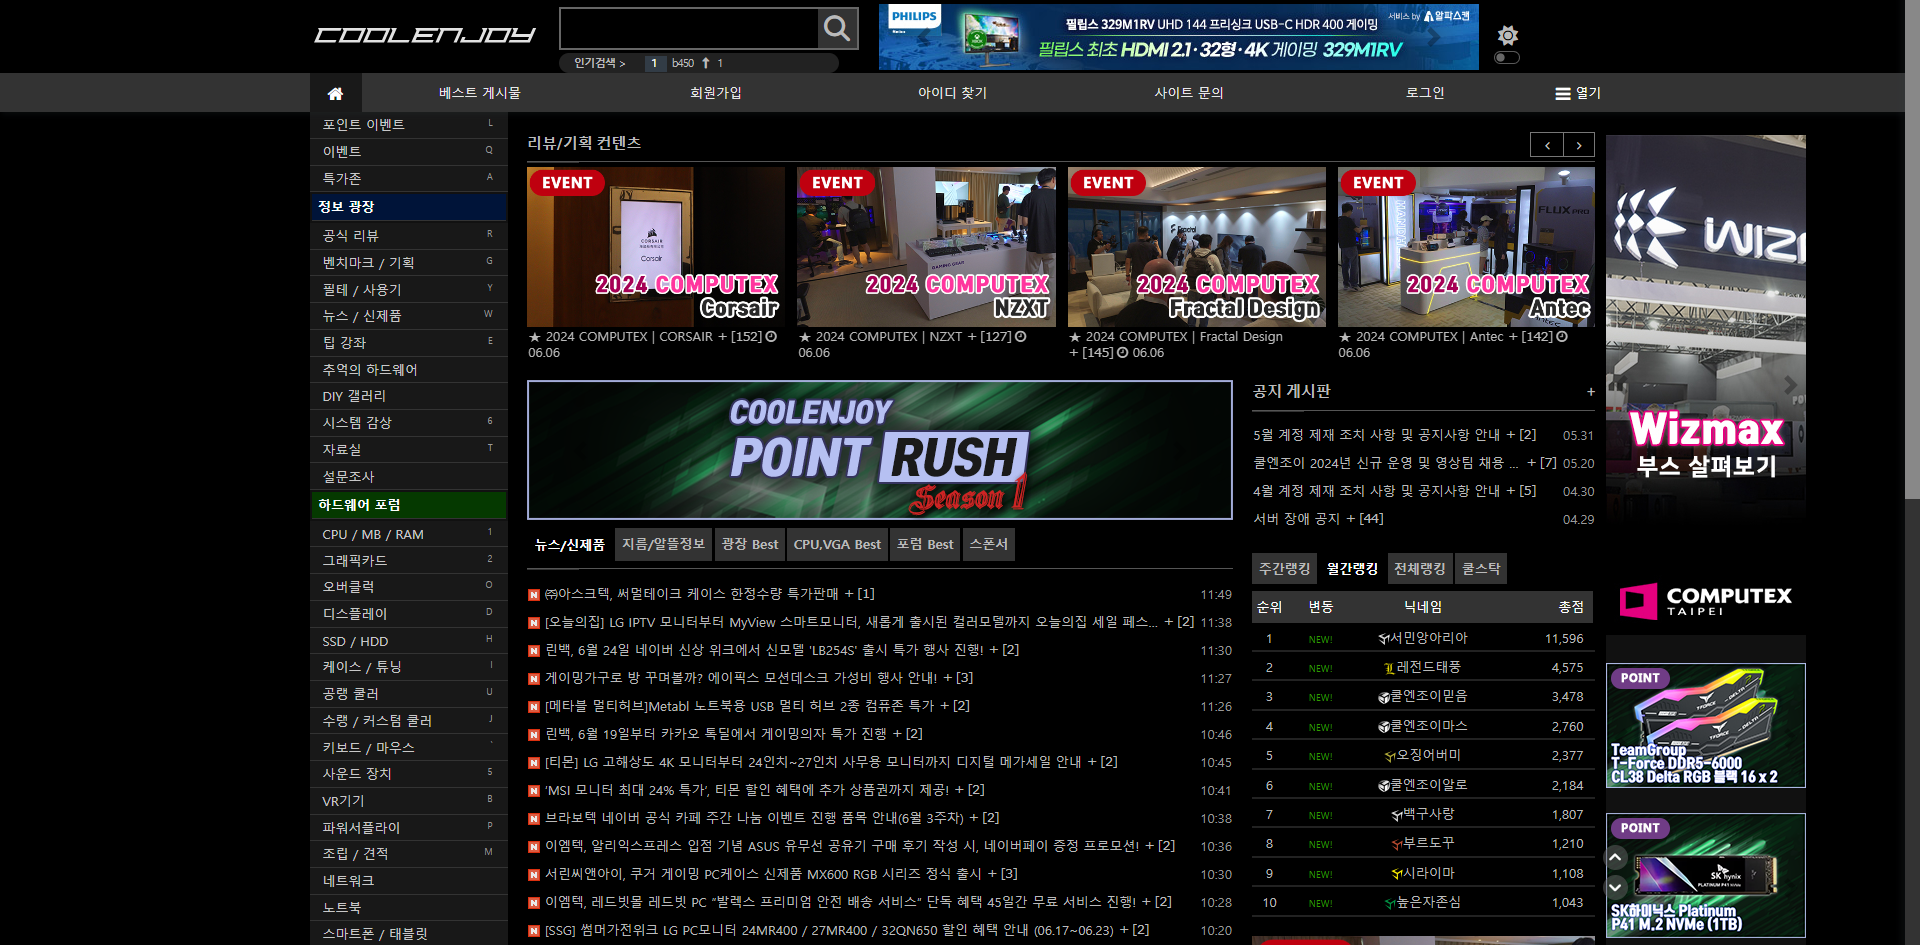Click the home icon in navigation bar
Viewport: 1920px width, 945px height.
335,93
